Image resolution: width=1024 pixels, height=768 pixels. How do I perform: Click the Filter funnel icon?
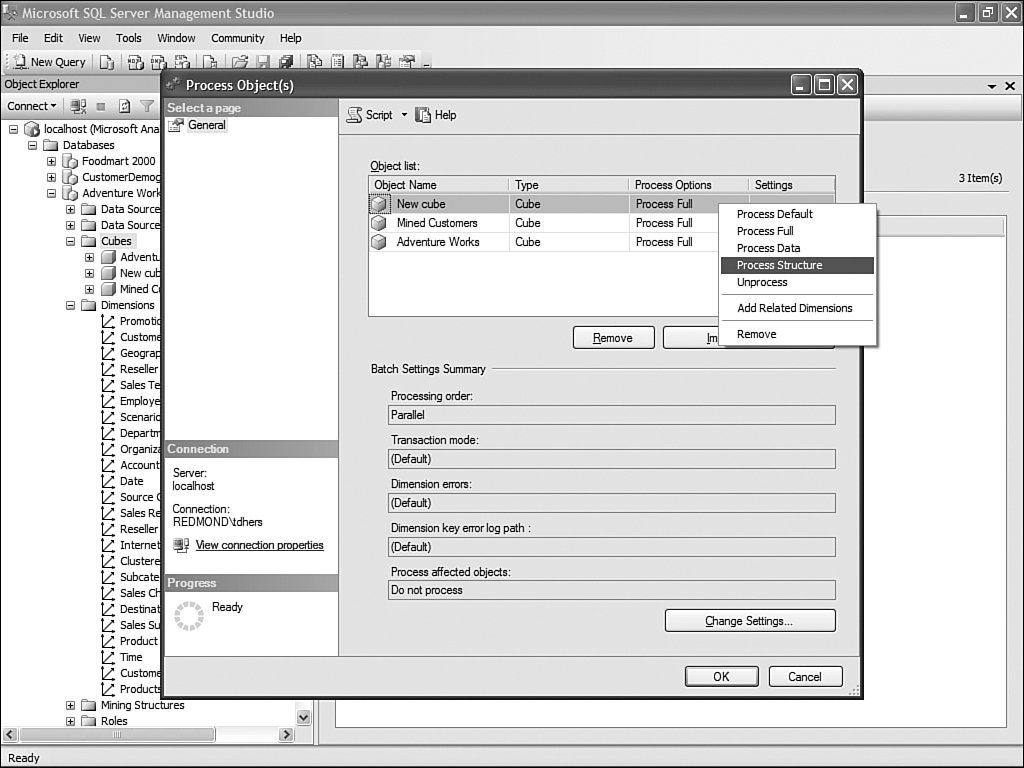[147, 106]
